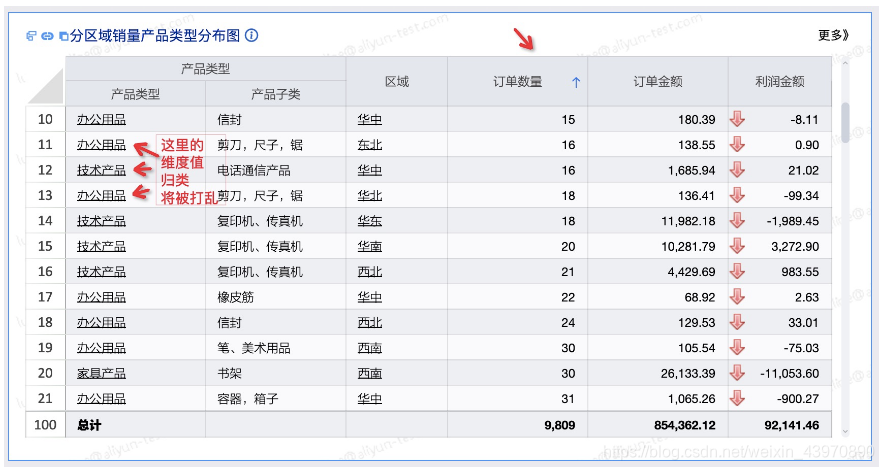Image resolution: width=884 pixels, height=470 pixels.
Task: Click the red down arrow in row 18
Action: coord(737,322)
